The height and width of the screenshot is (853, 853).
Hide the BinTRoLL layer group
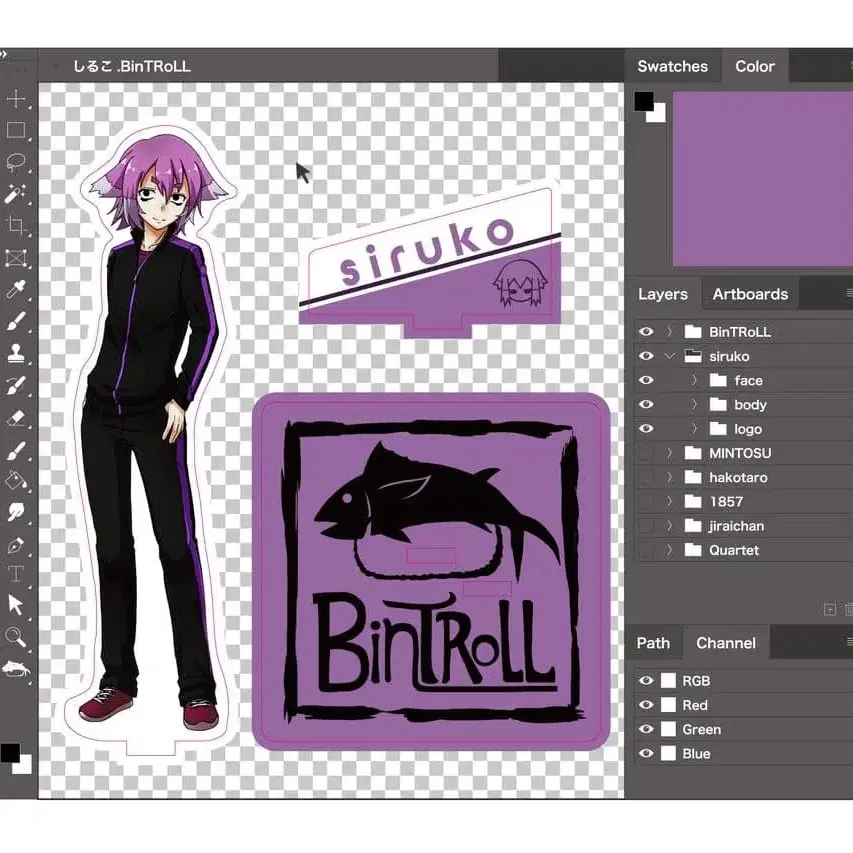tap(646, 332)
